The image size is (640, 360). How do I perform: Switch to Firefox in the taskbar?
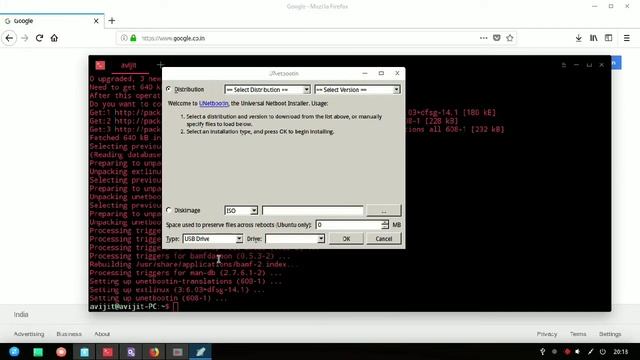pyautogui.click(x=154, y=352)
